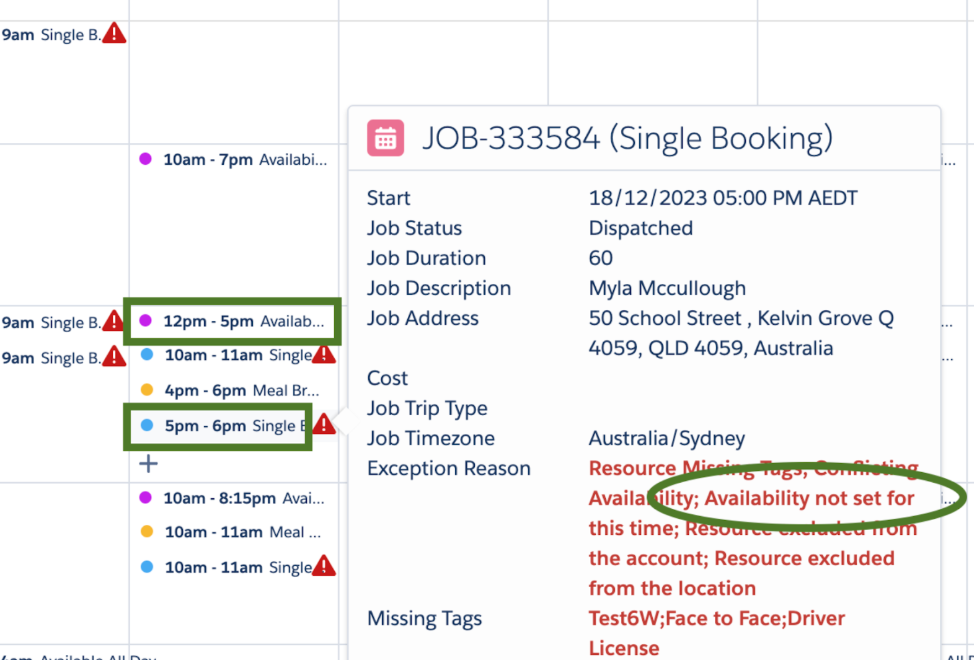Image resolution: width=974 pixels, height=668 pixels.
Task: Click the plus icon under 5pm - 6pm event
Action: click(x=148, y=463)
